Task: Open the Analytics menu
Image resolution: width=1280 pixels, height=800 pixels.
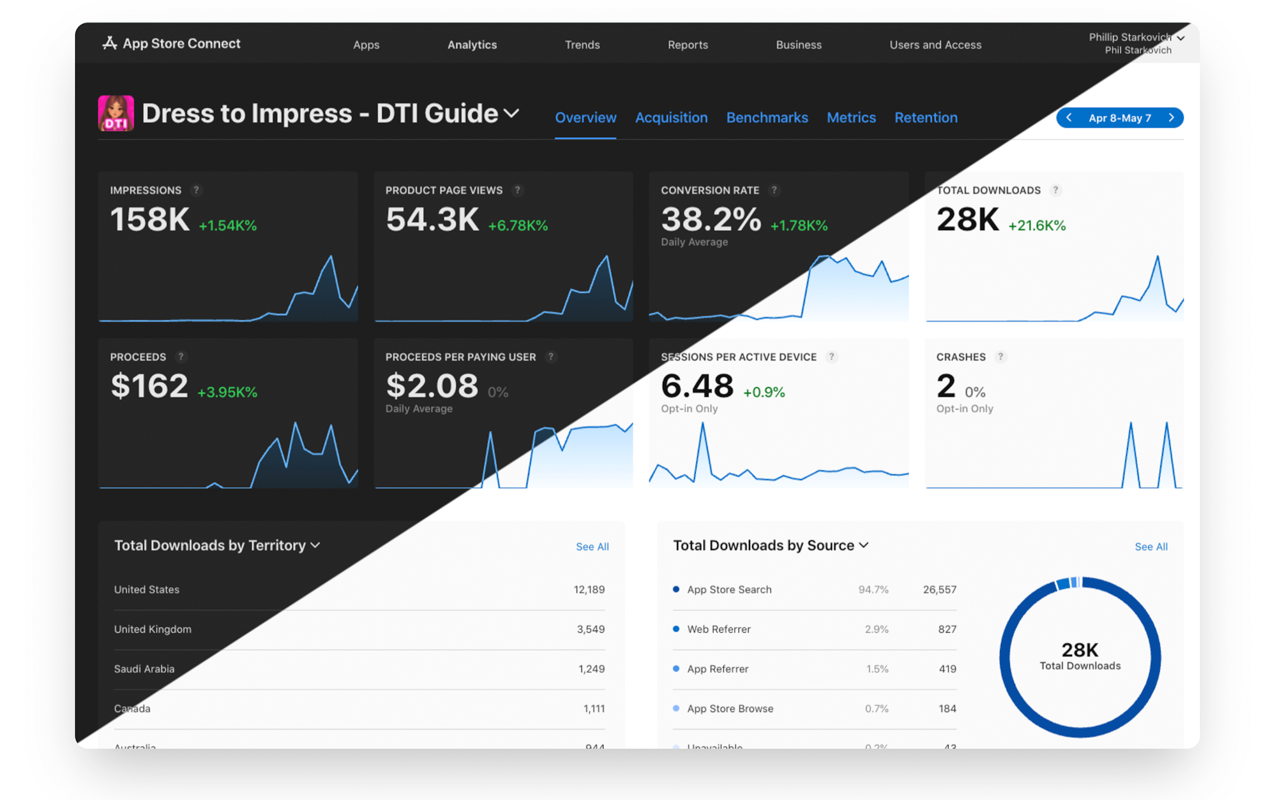Action: (x=472, y=45)
